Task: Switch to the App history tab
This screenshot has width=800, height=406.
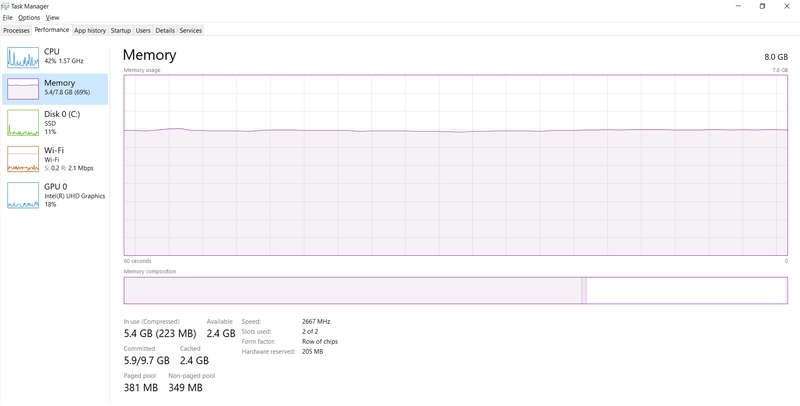Action: point(90,31)
